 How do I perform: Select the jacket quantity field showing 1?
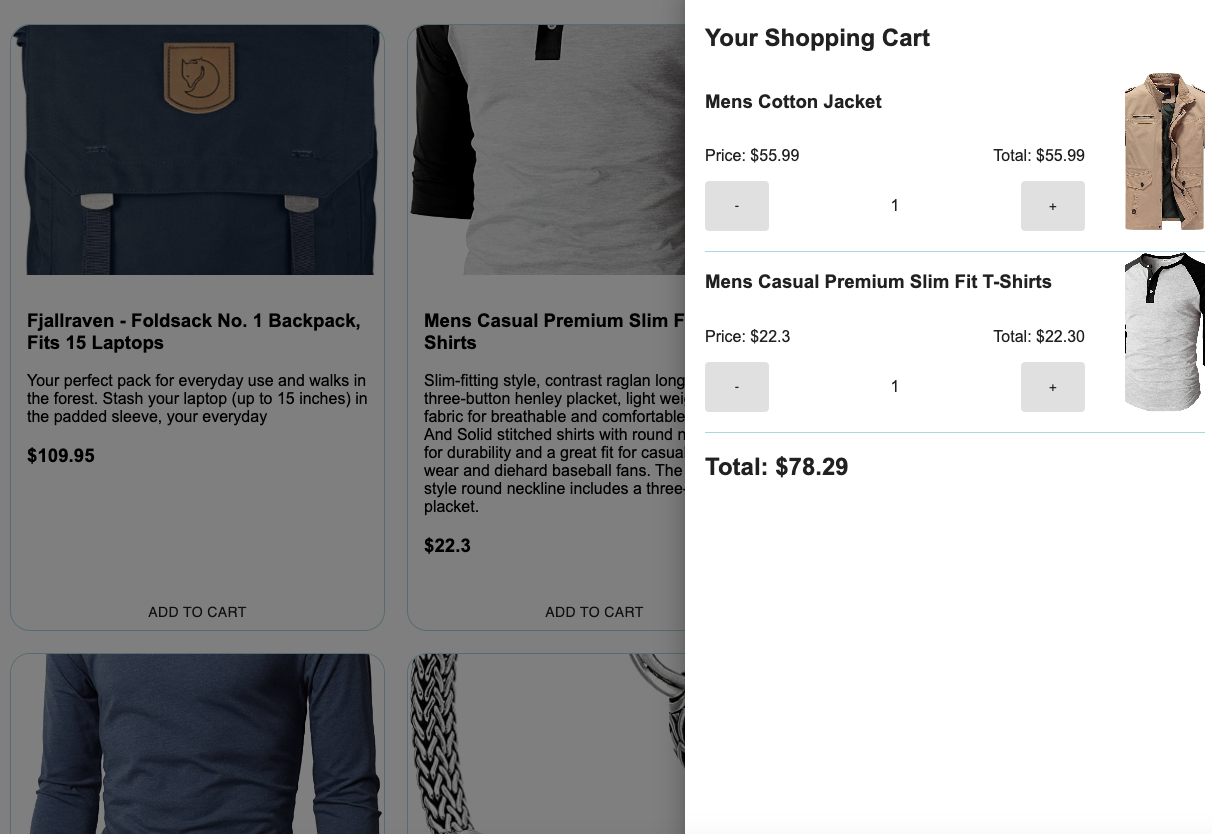pyautogui.click(x=894, y=205)
